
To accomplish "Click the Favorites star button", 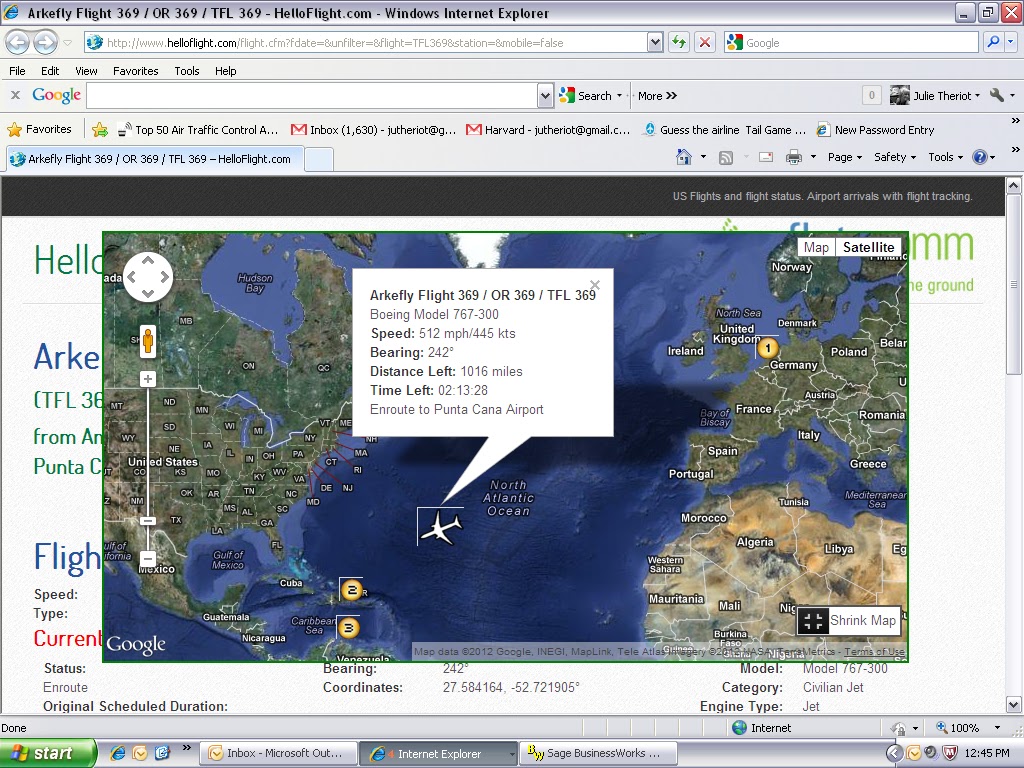I will pos(39,129).
